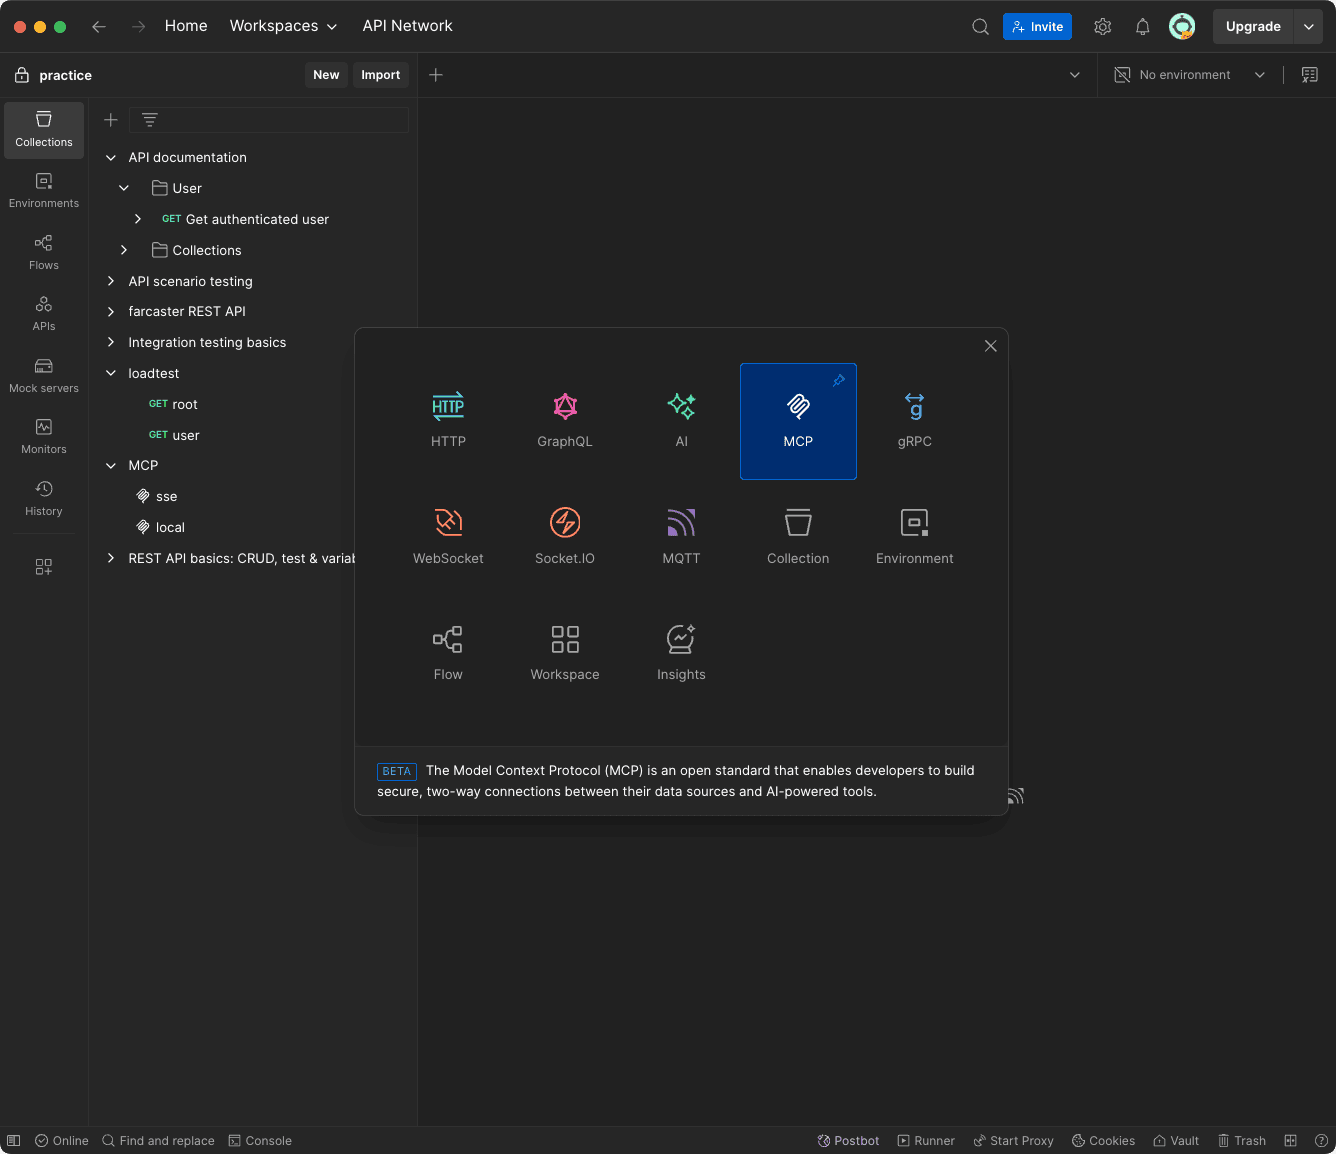Expand REST API basics collection
The image size is (1336, 1154).
[x=111, y=558]
